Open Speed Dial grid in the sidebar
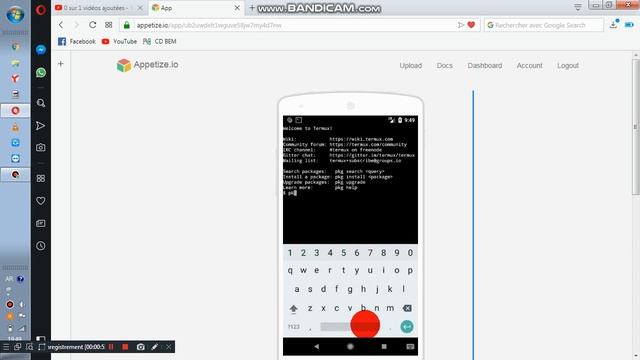This screenshot has width=640, height=360. point(41,178)
